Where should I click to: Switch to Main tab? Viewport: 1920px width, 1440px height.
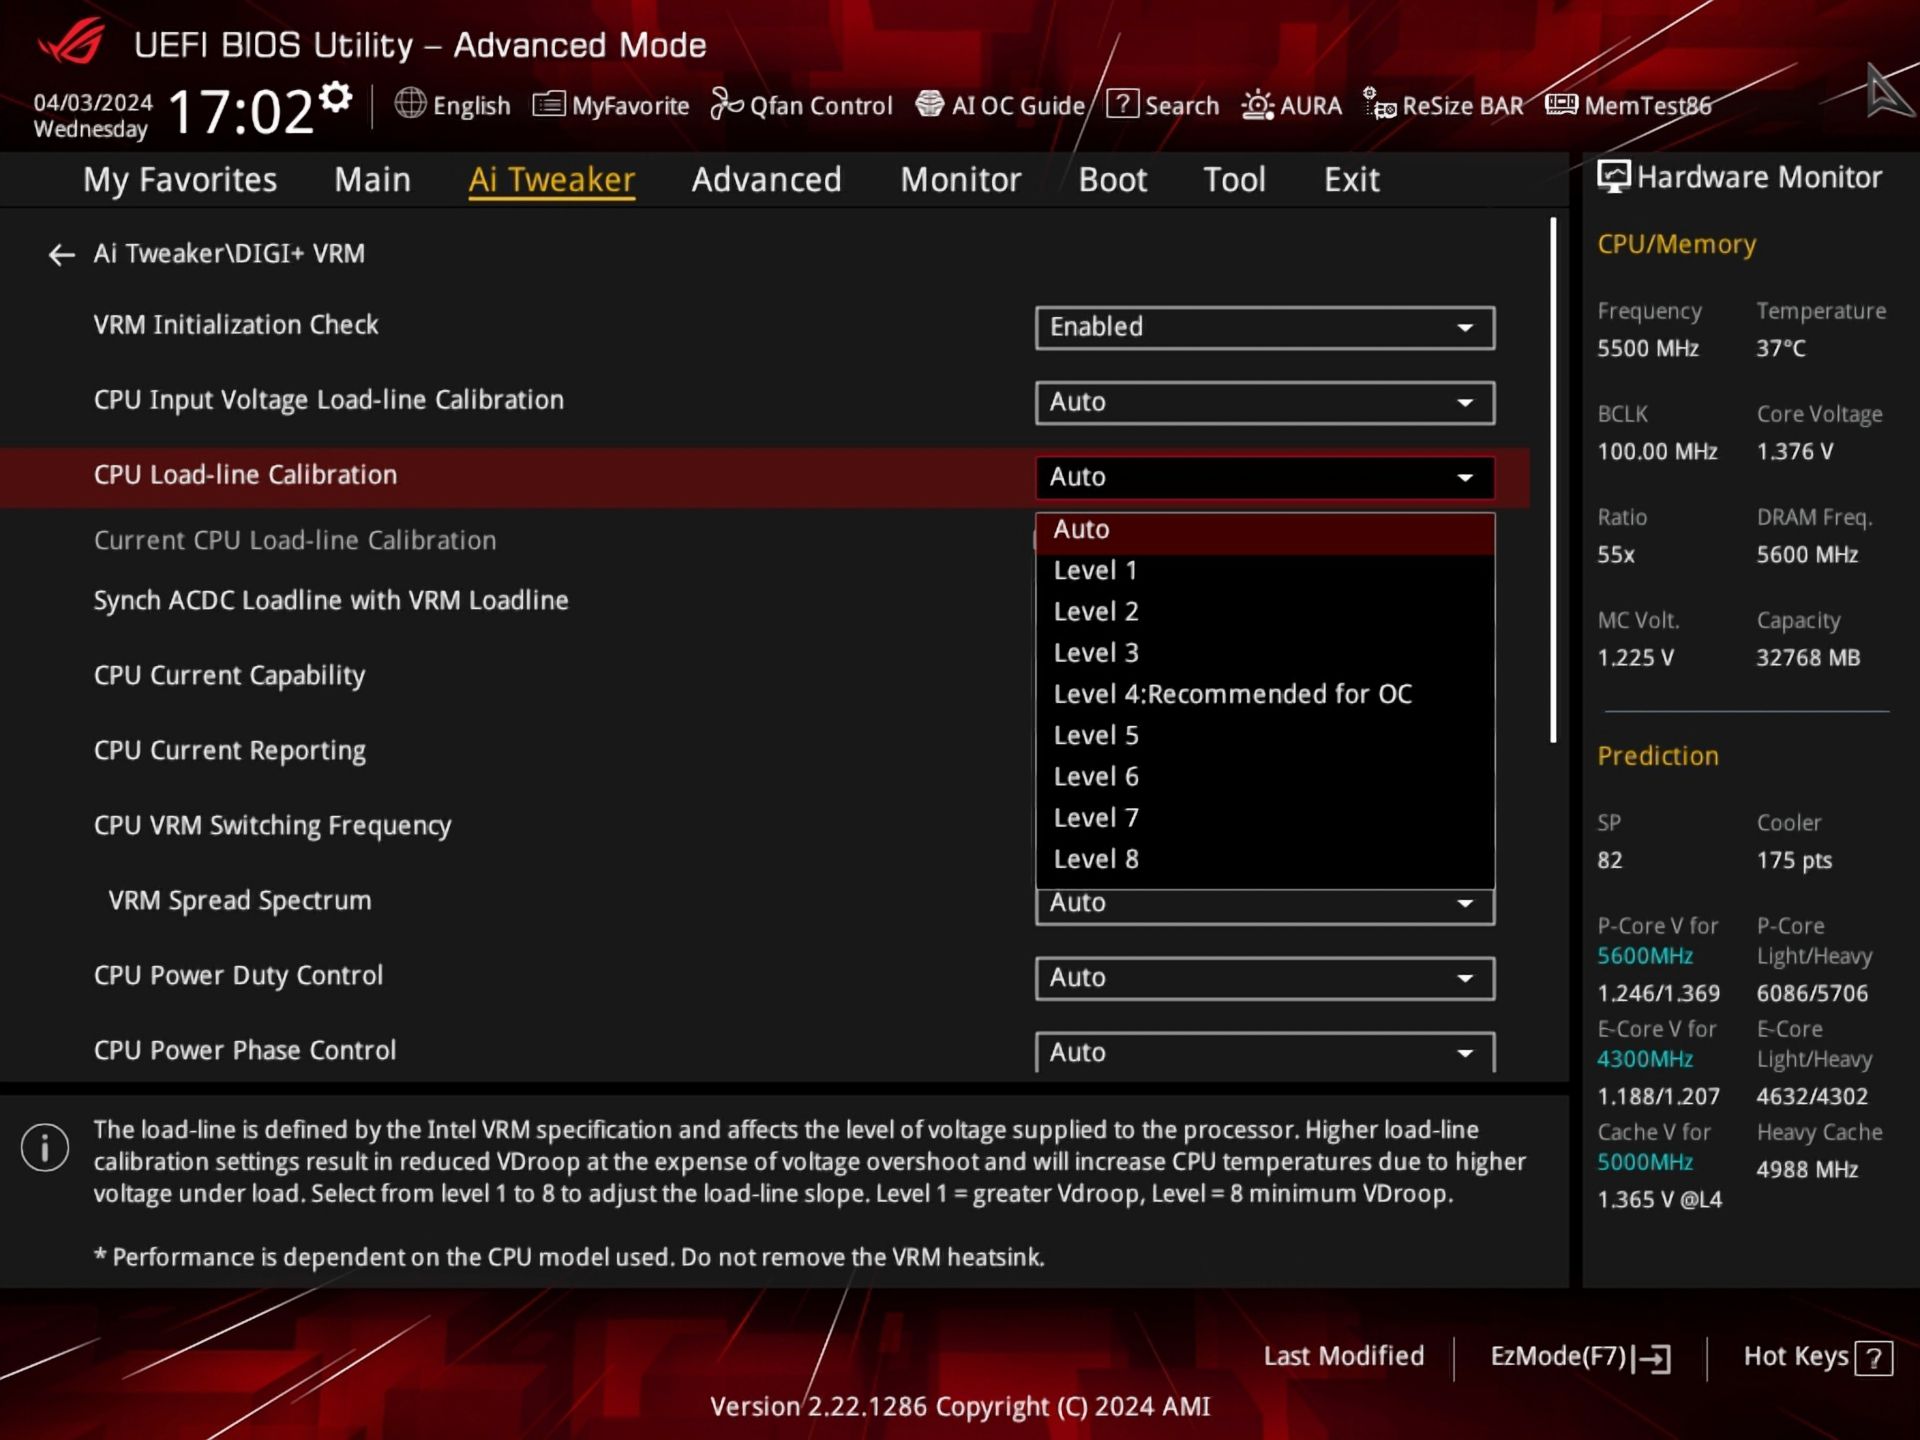coord(372,180)
